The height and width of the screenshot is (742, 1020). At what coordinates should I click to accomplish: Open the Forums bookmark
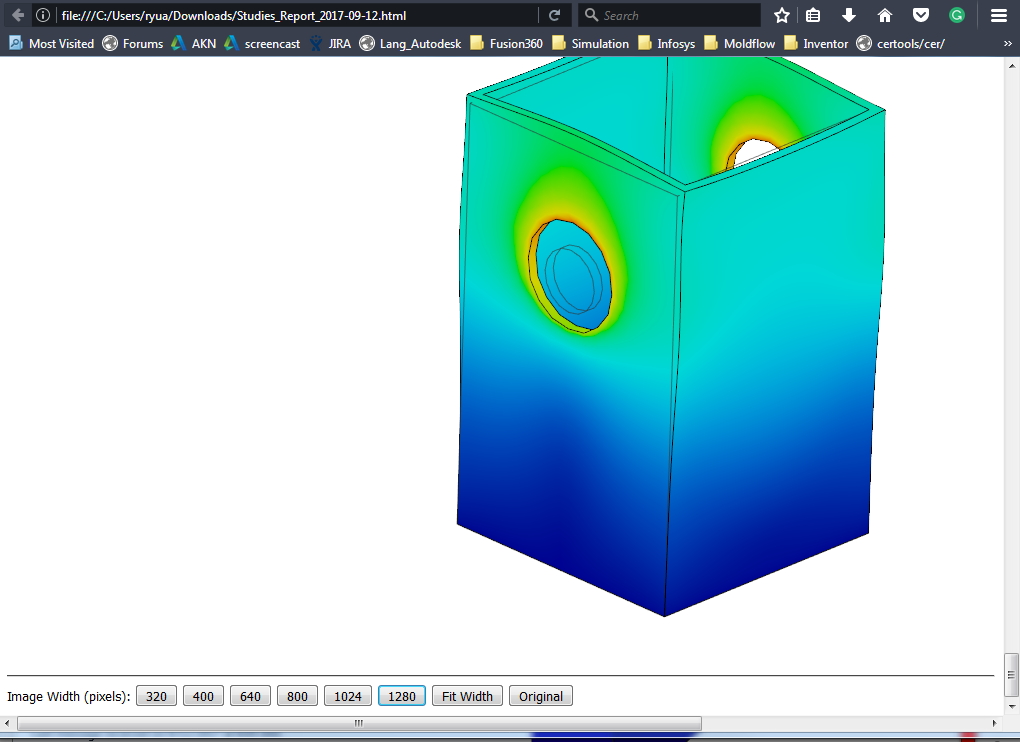point(133,44)
